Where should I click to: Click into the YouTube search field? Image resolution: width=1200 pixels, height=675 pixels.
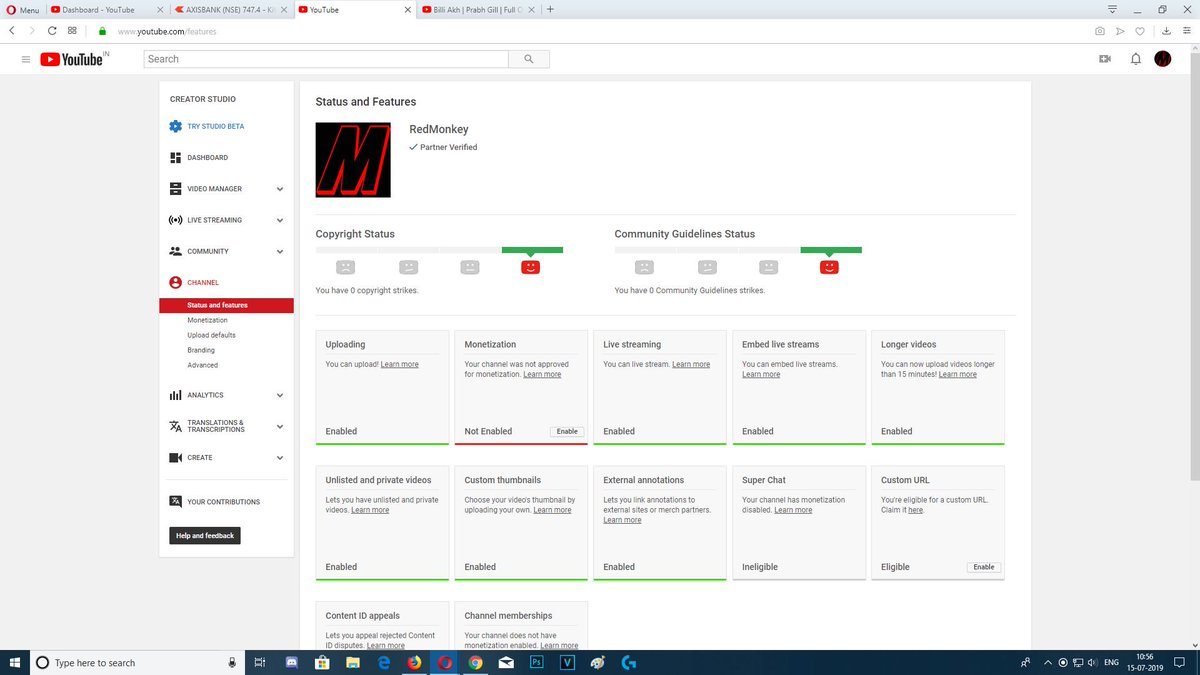[x=326, y=59]
